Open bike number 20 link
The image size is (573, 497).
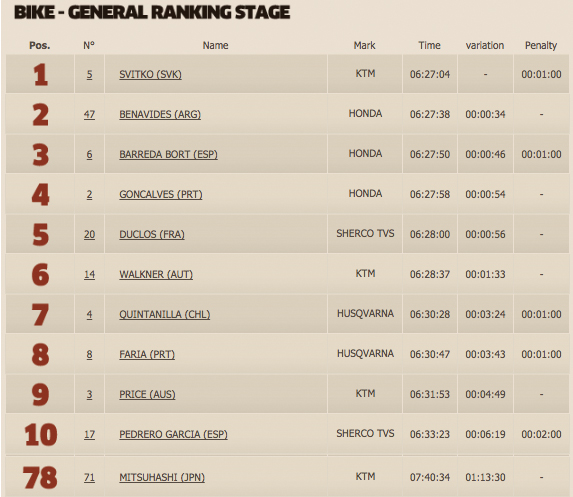(x=89, y=234)
